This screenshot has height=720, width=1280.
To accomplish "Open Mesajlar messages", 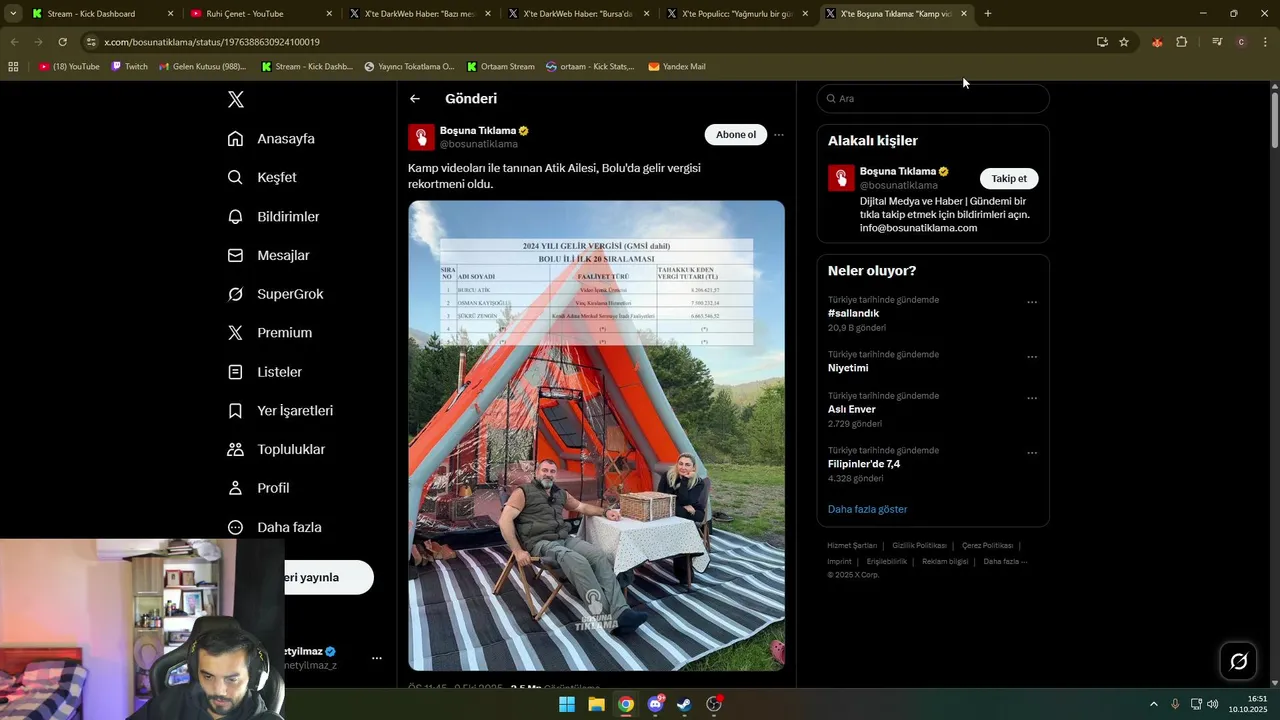I will pyautogui.click(x=268, y=255).
